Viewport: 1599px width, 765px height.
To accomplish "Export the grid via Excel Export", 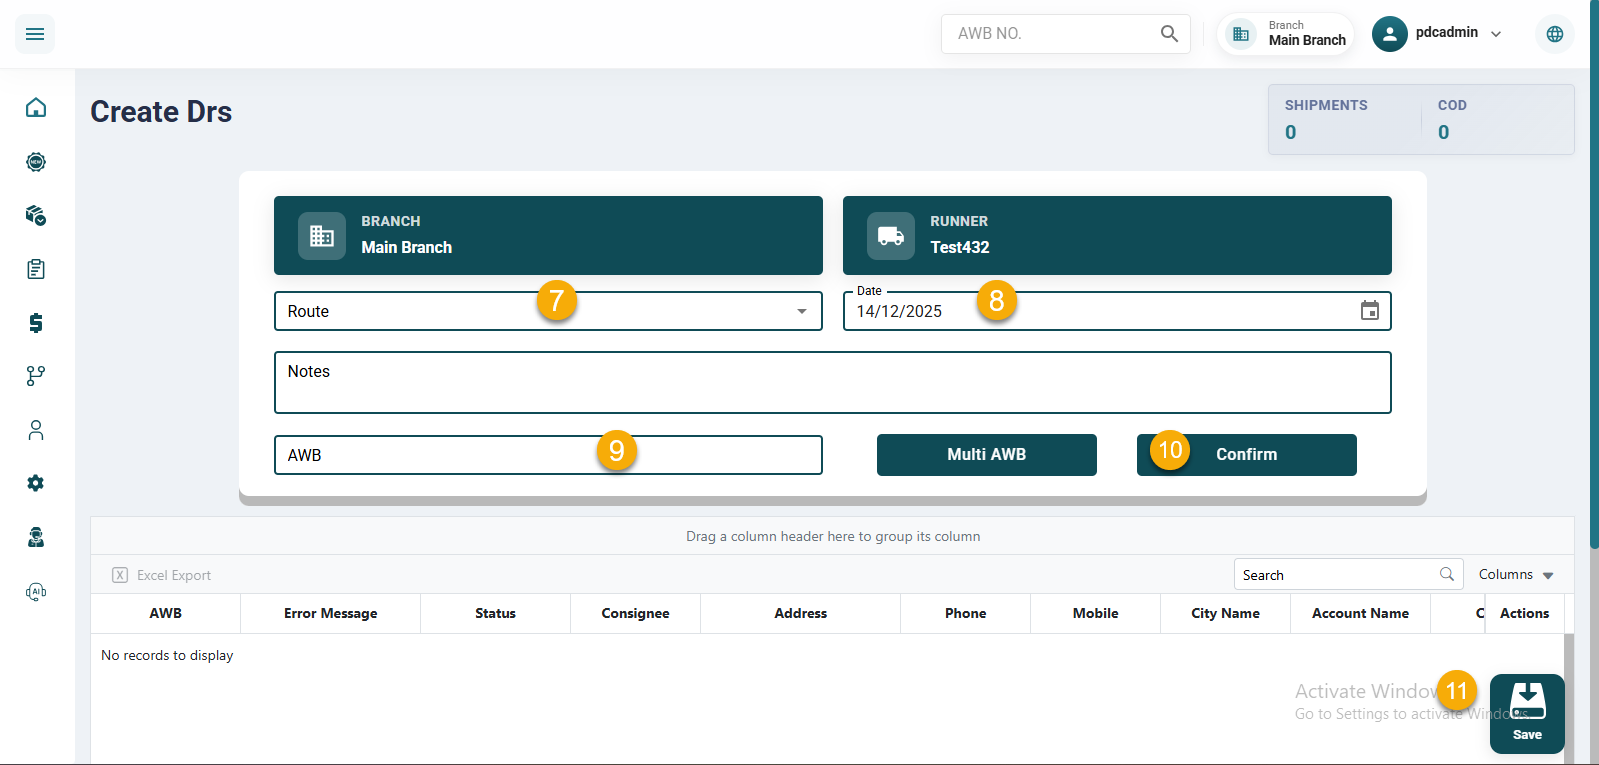I will [162, 575].
